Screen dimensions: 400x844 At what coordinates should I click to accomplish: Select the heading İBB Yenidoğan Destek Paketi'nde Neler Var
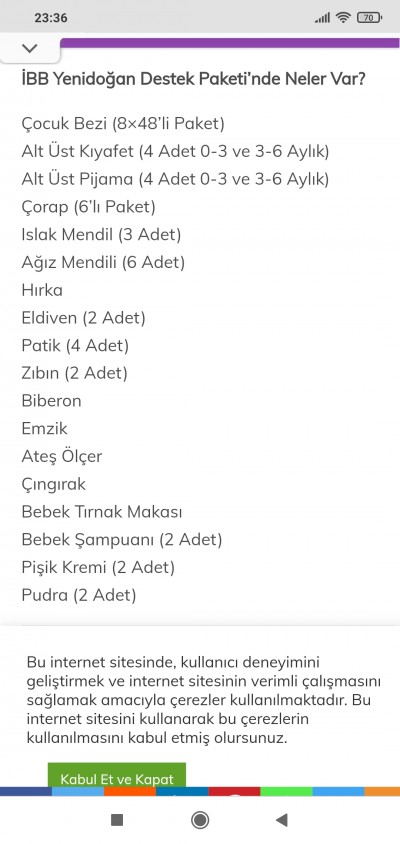pos(194,79)
